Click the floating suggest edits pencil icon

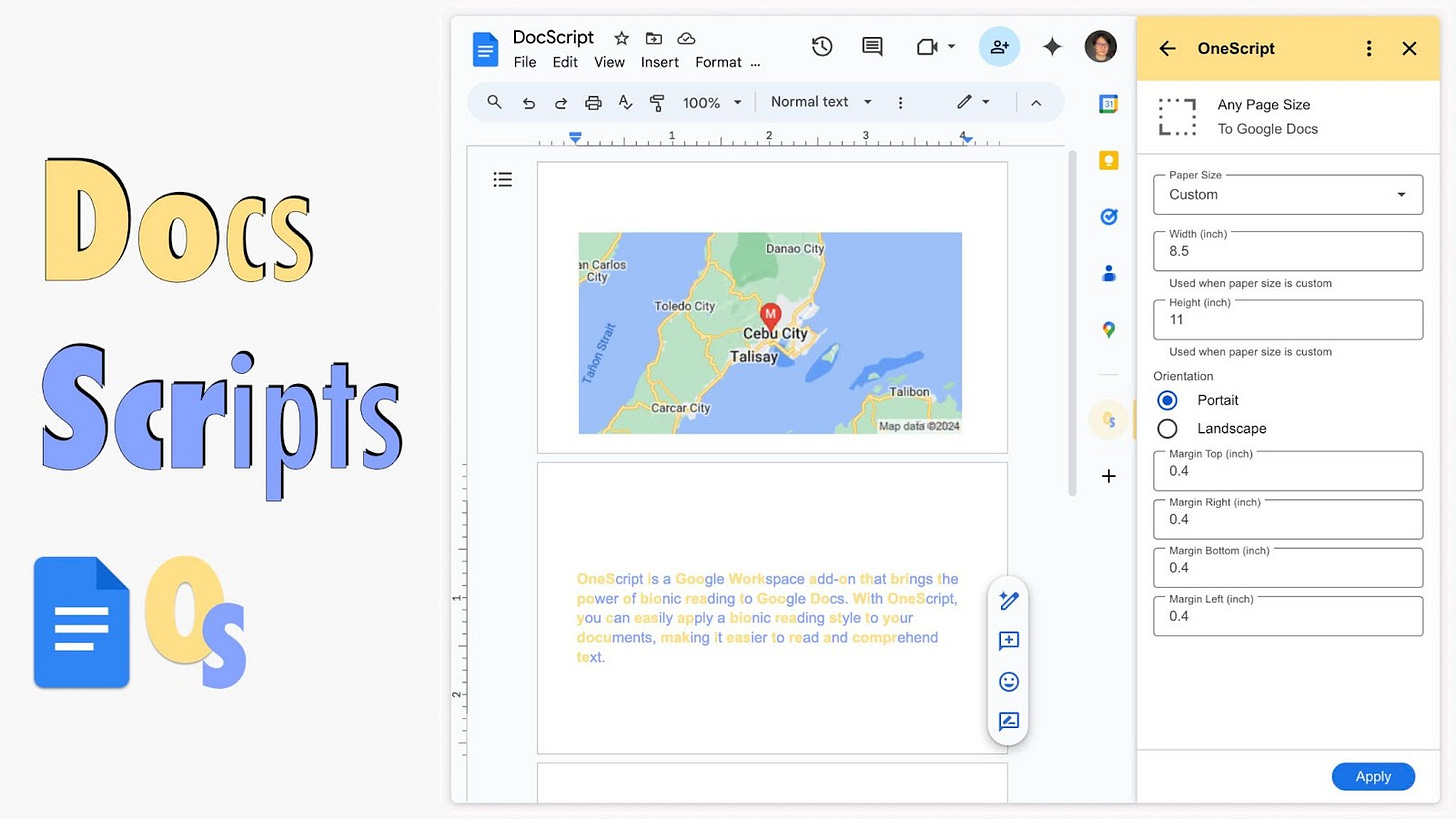click(x=1008, y=600)
